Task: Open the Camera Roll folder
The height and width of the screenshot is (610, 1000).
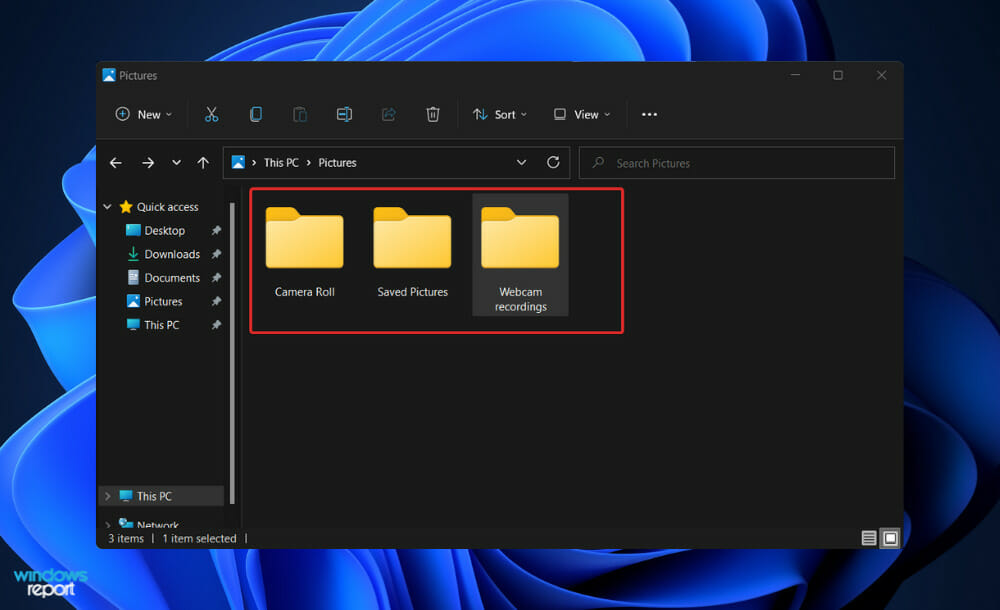Action: pyautogui.click(x=304, y=240)
